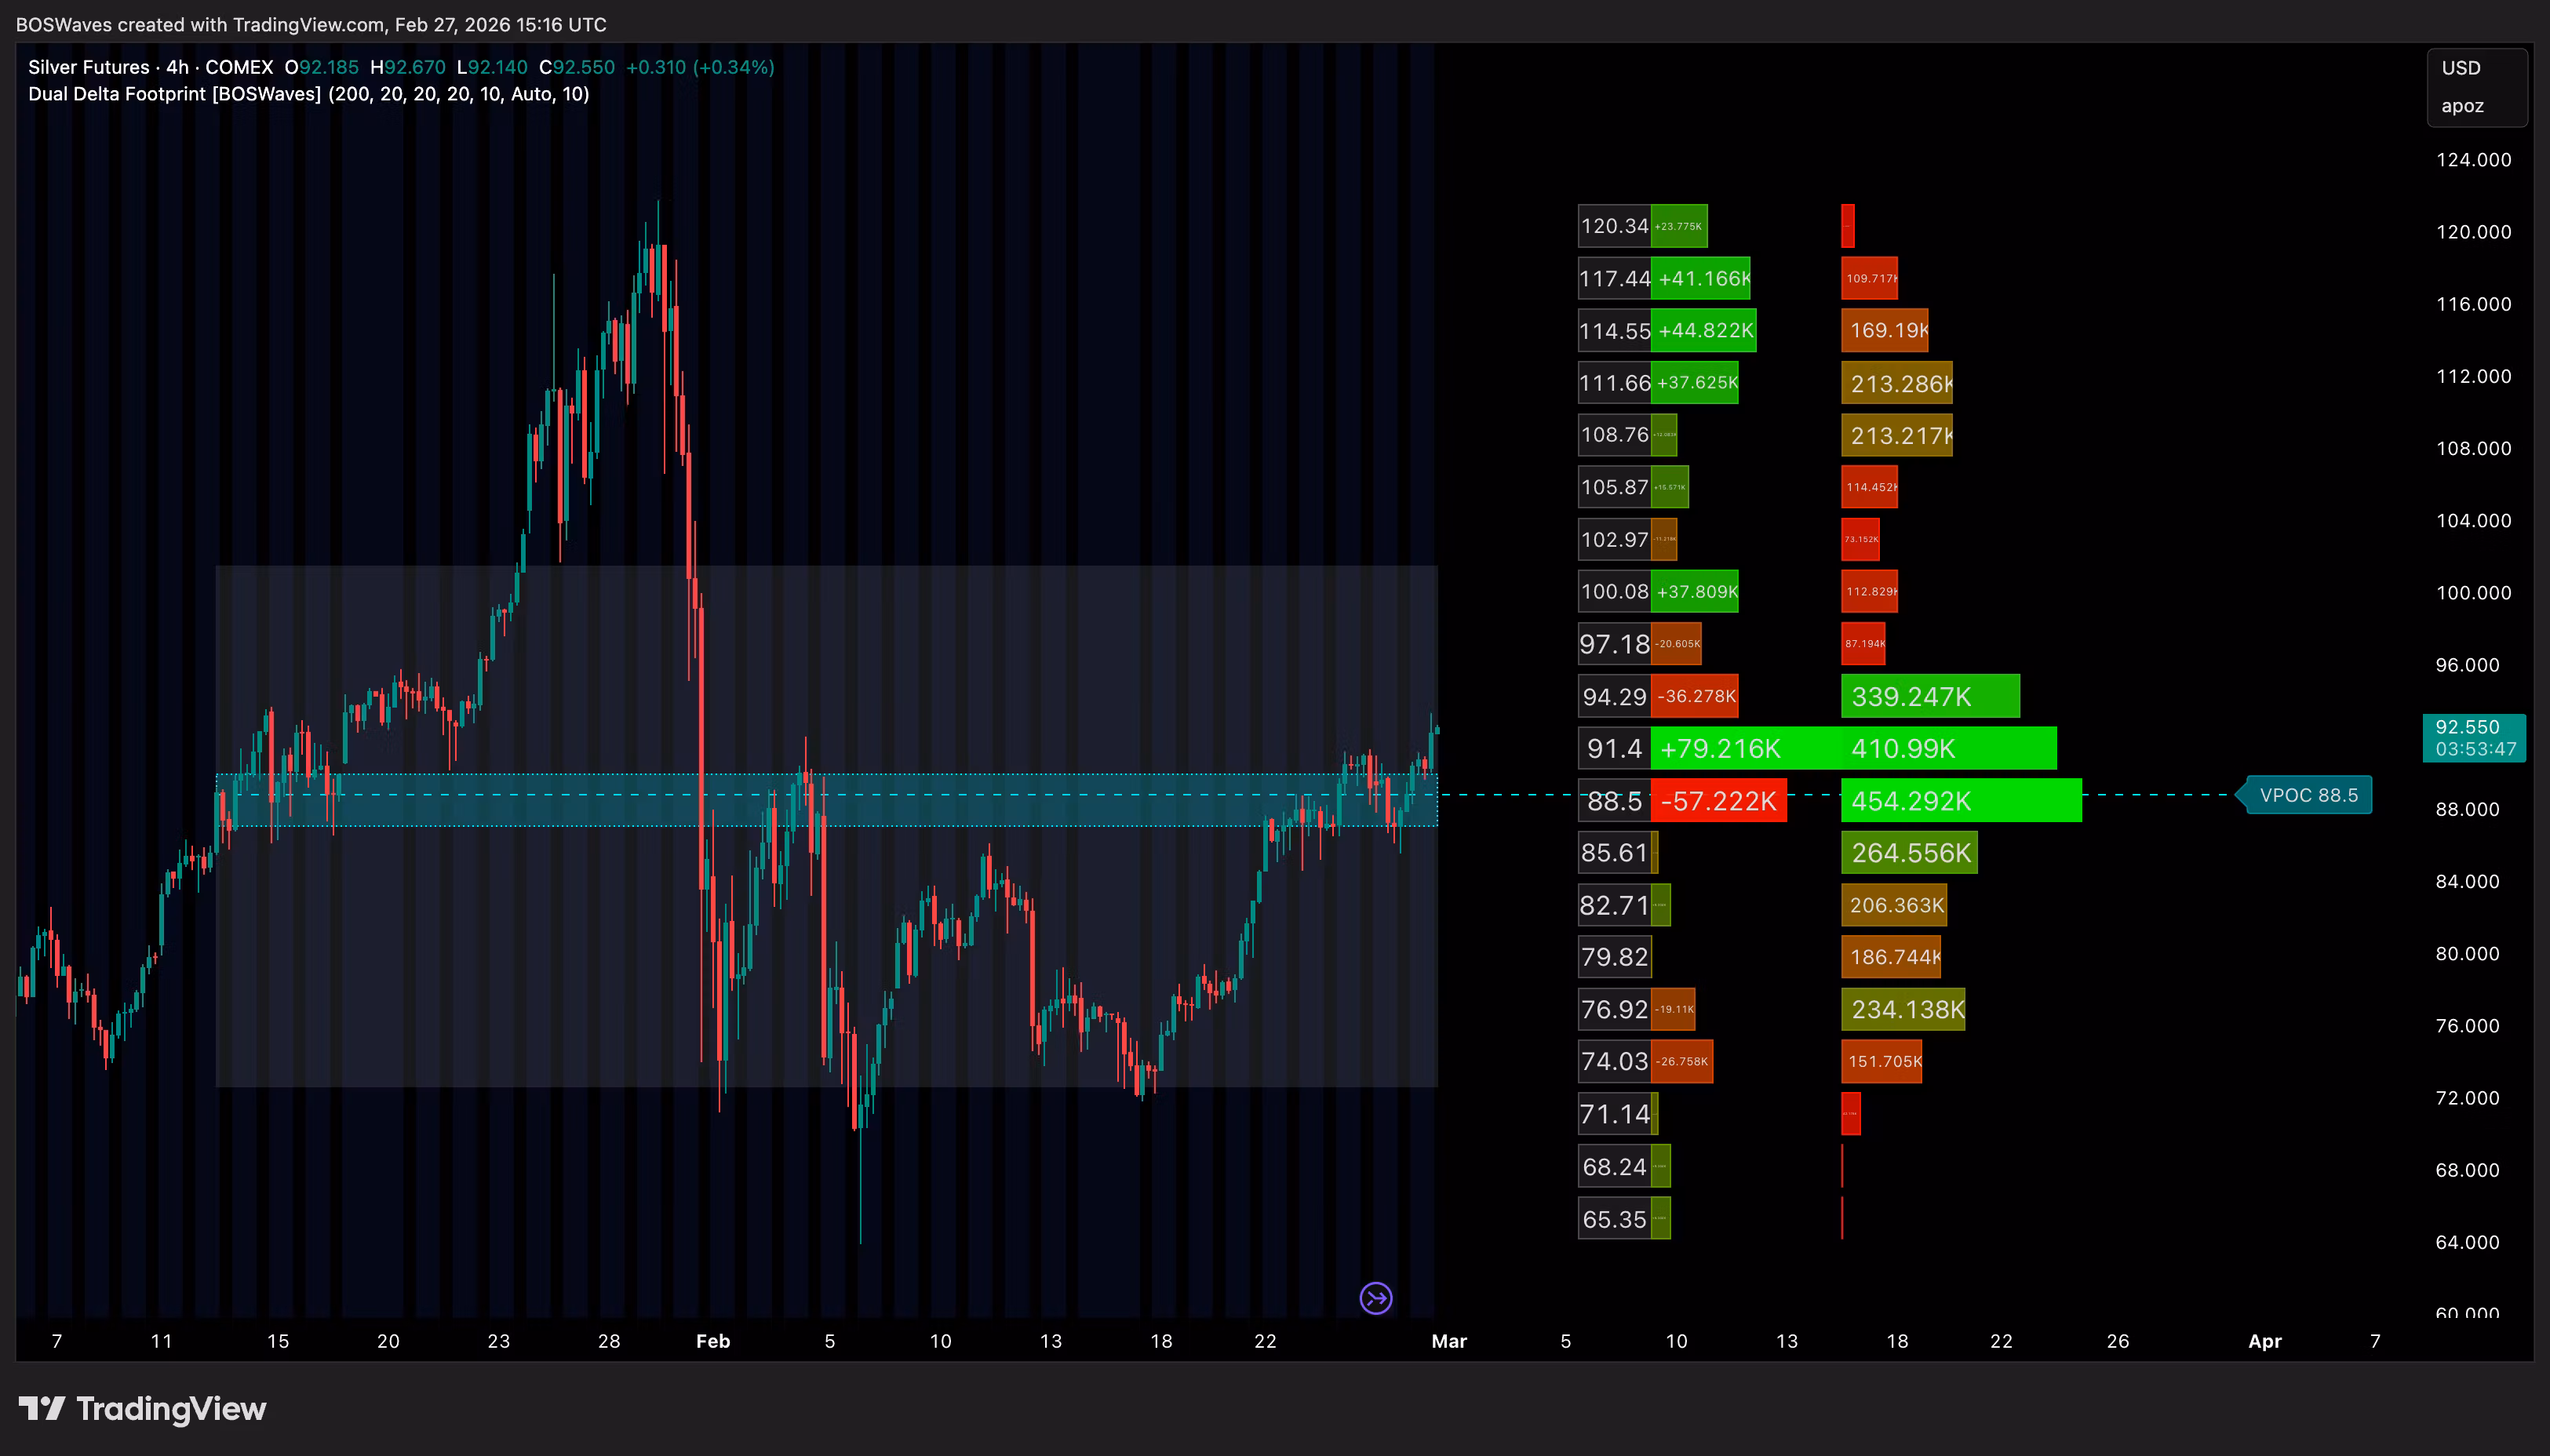Image resolution: width=2550 pixels, height=1456 pixels.
Task: Open the USD currency selector
Action: [x=2461, y=68]
